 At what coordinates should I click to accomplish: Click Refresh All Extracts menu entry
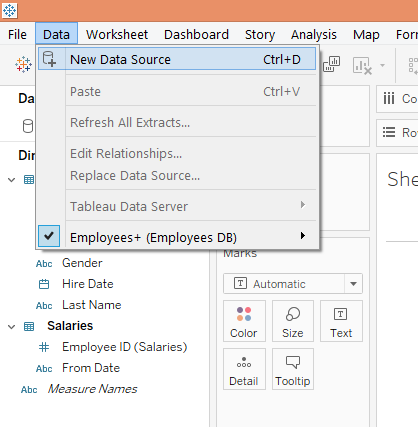[x=177, y=122]
